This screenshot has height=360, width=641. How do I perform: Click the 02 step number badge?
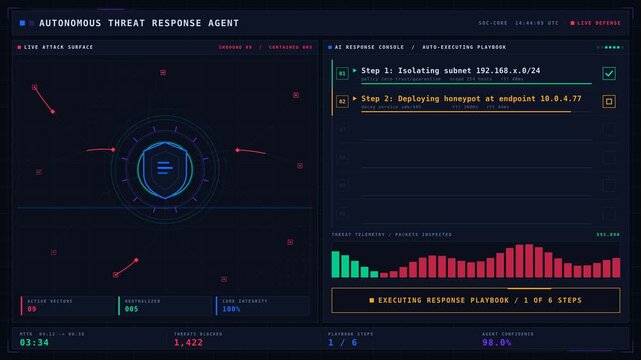pos(342,101)
